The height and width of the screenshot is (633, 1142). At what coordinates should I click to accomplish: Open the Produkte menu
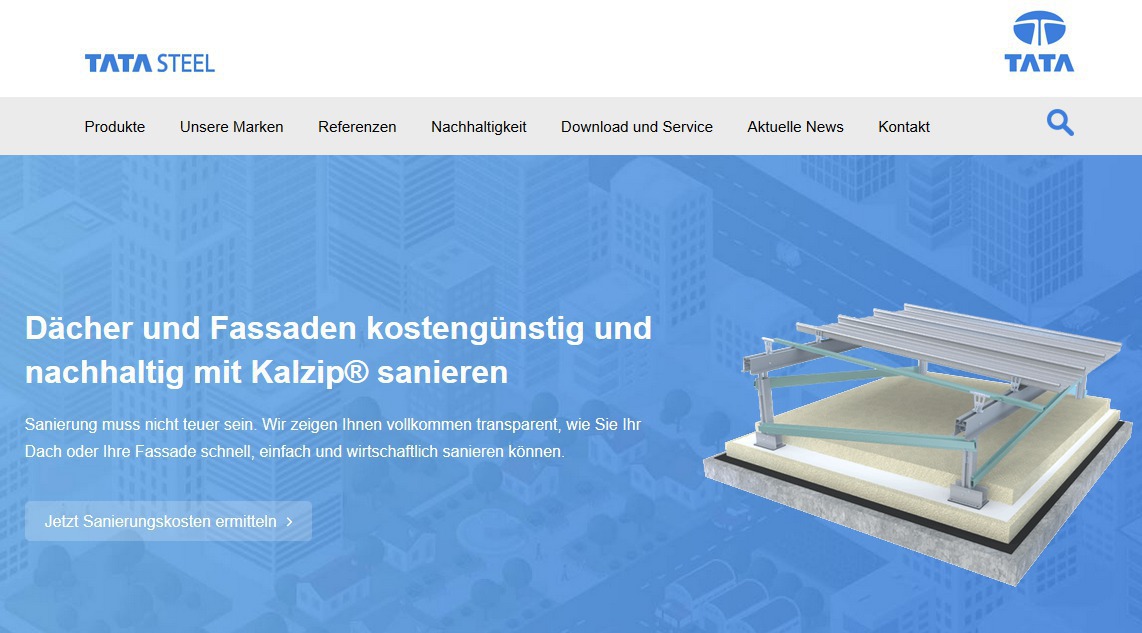pyautogui.click(x=114, y=127)
